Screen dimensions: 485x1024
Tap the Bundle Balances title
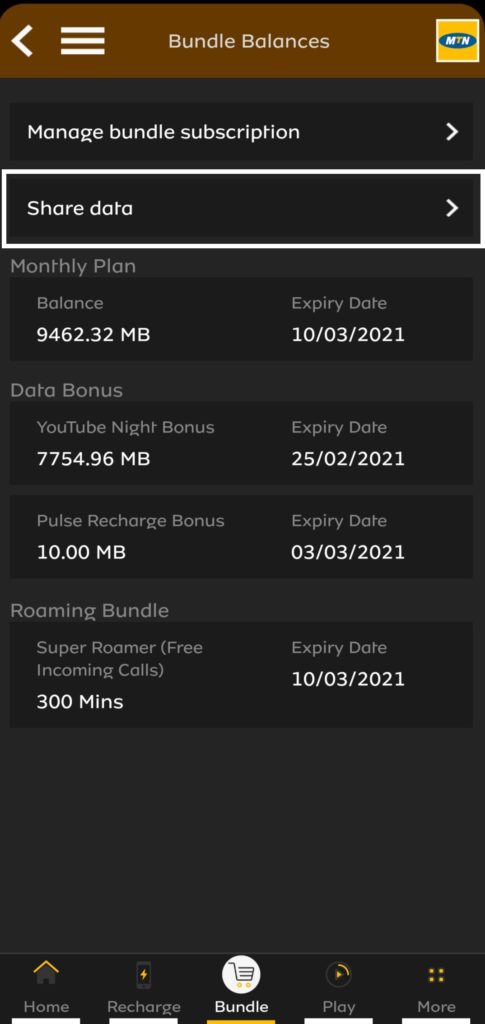(x=249, y=41)
